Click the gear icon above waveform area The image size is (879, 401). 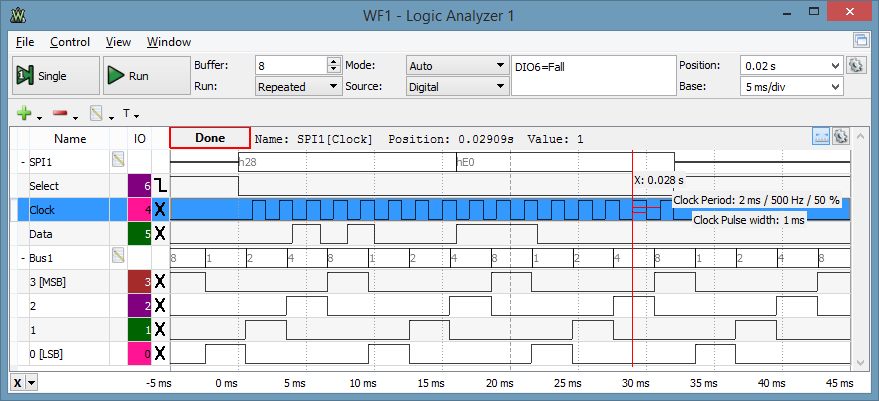[840, 137]
